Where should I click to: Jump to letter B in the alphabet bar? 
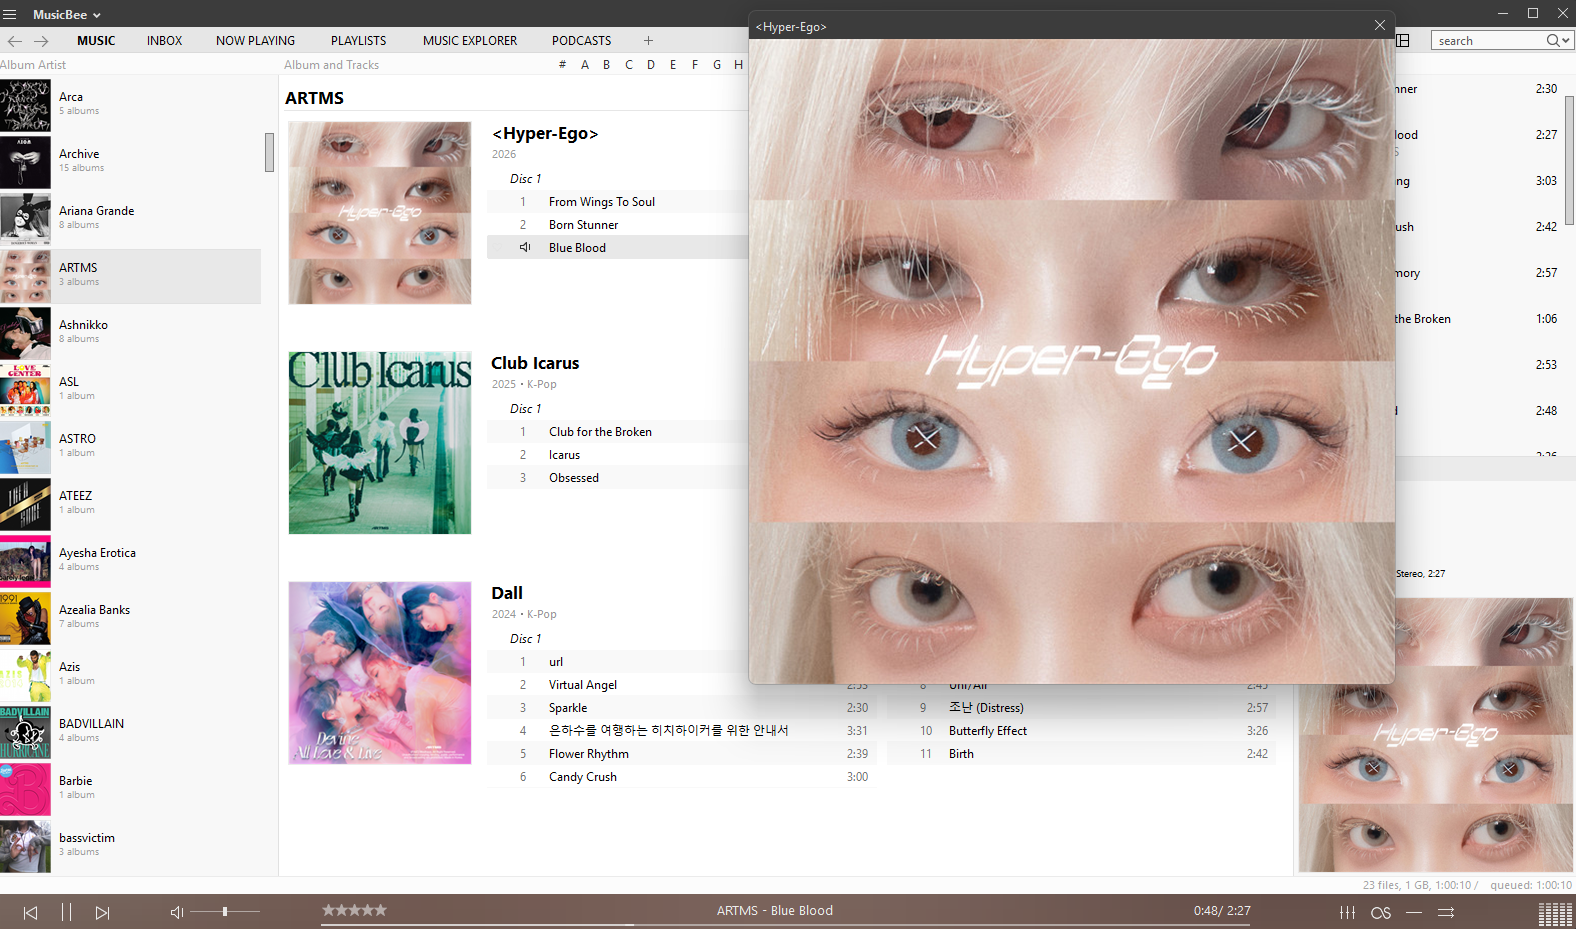[x=606, y=65]
